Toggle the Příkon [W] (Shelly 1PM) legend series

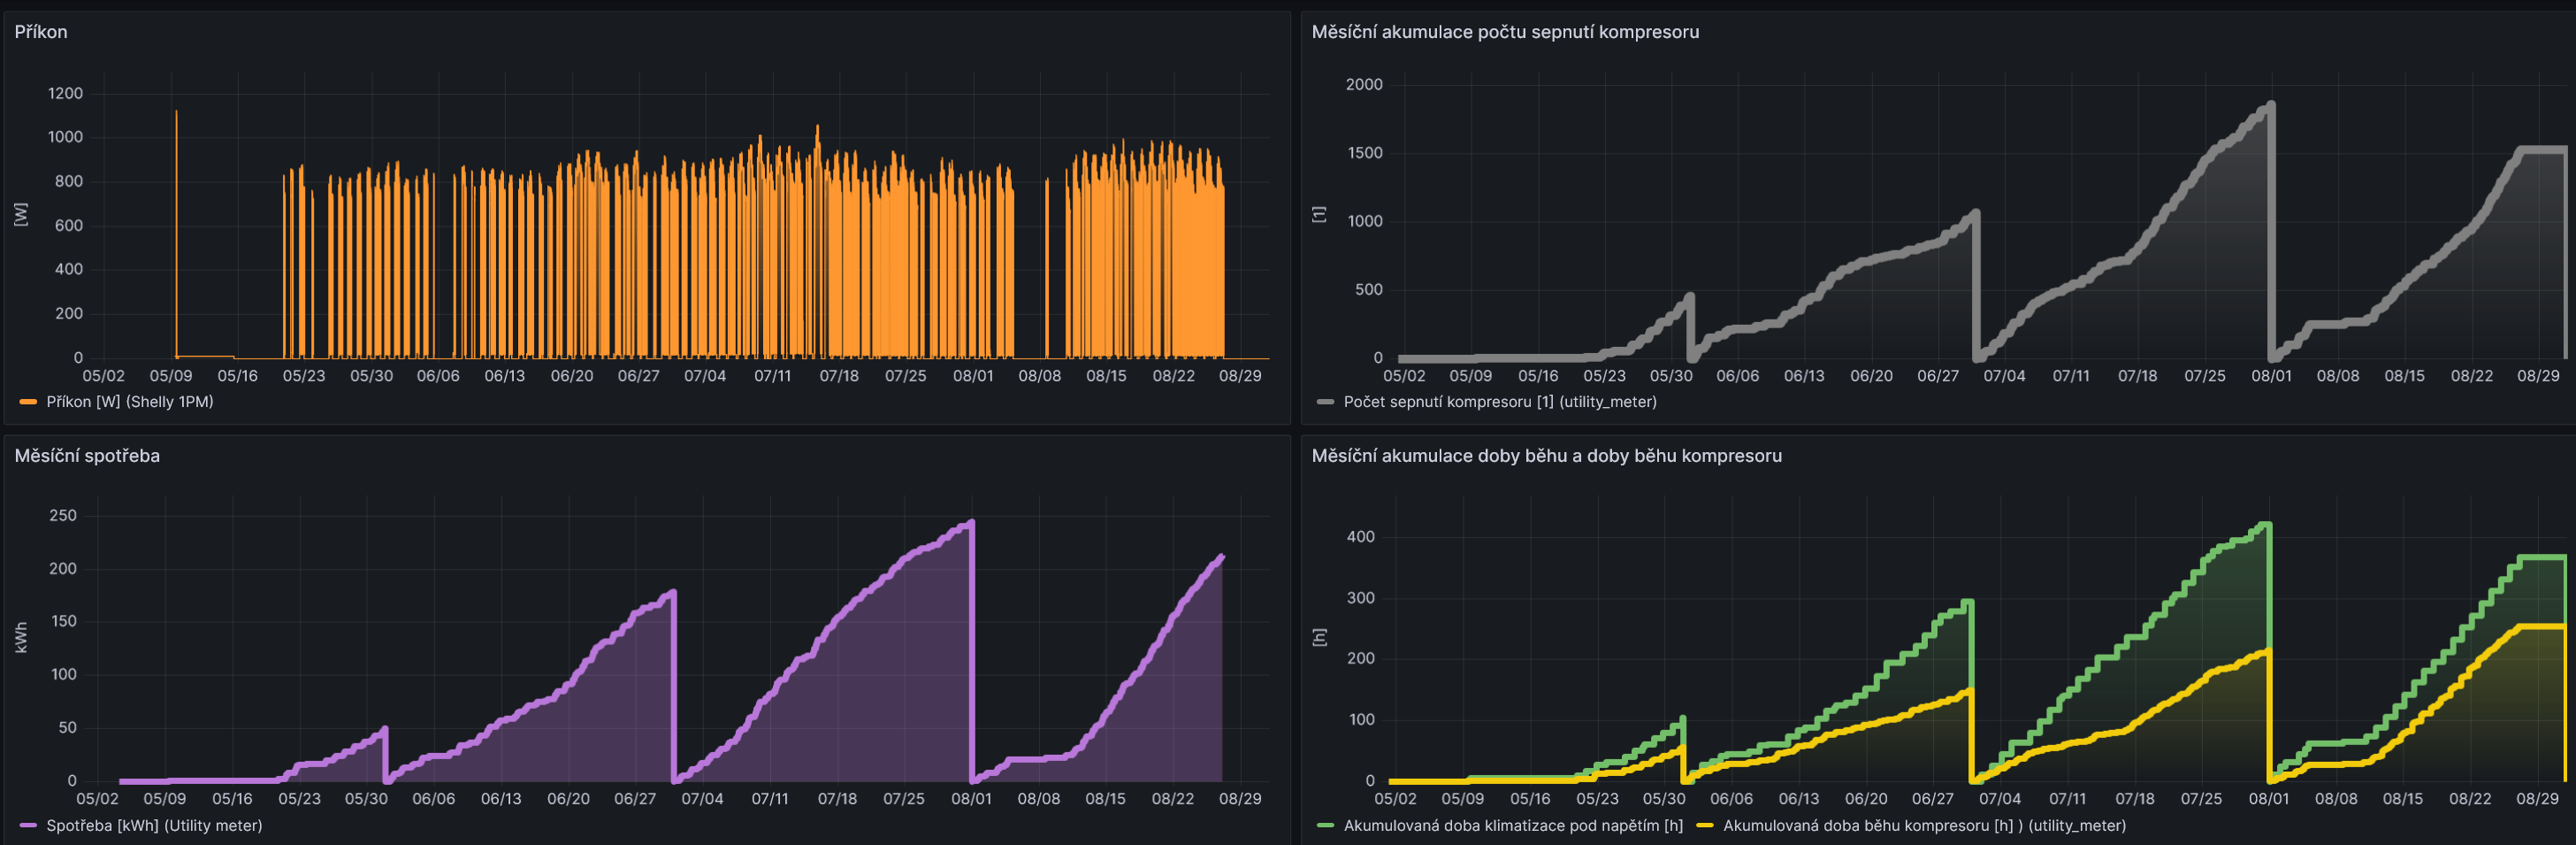pos(129,402)
